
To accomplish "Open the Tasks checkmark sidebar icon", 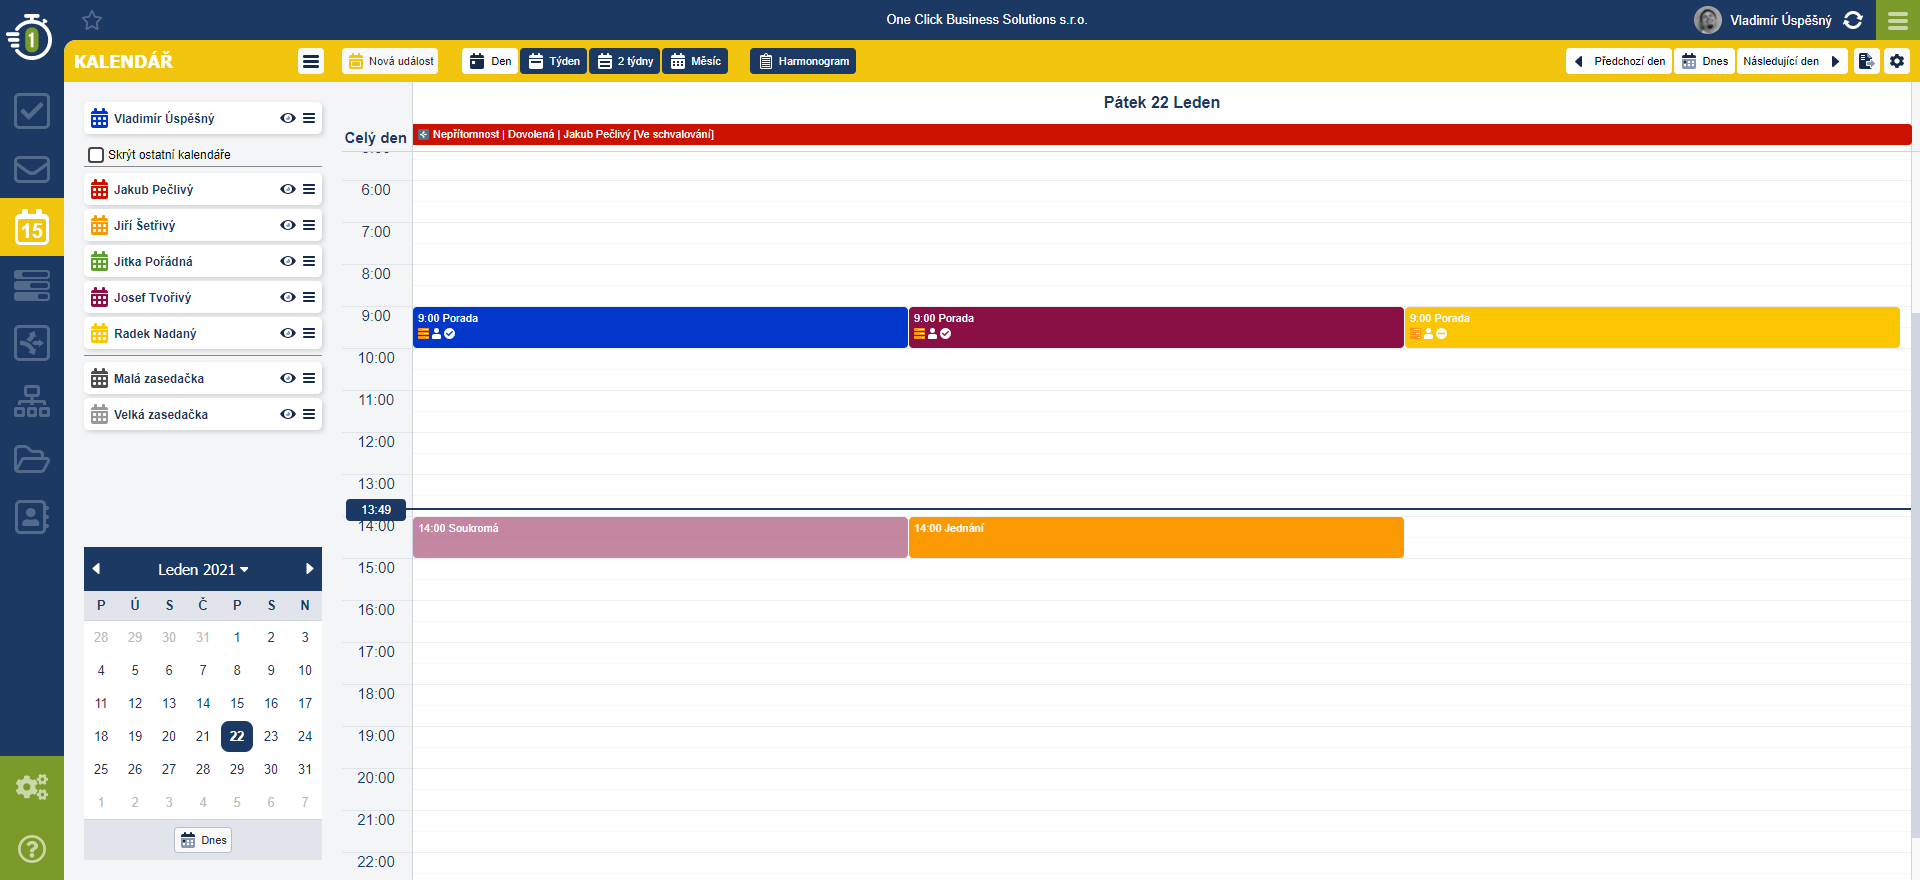I will (32, 111).
